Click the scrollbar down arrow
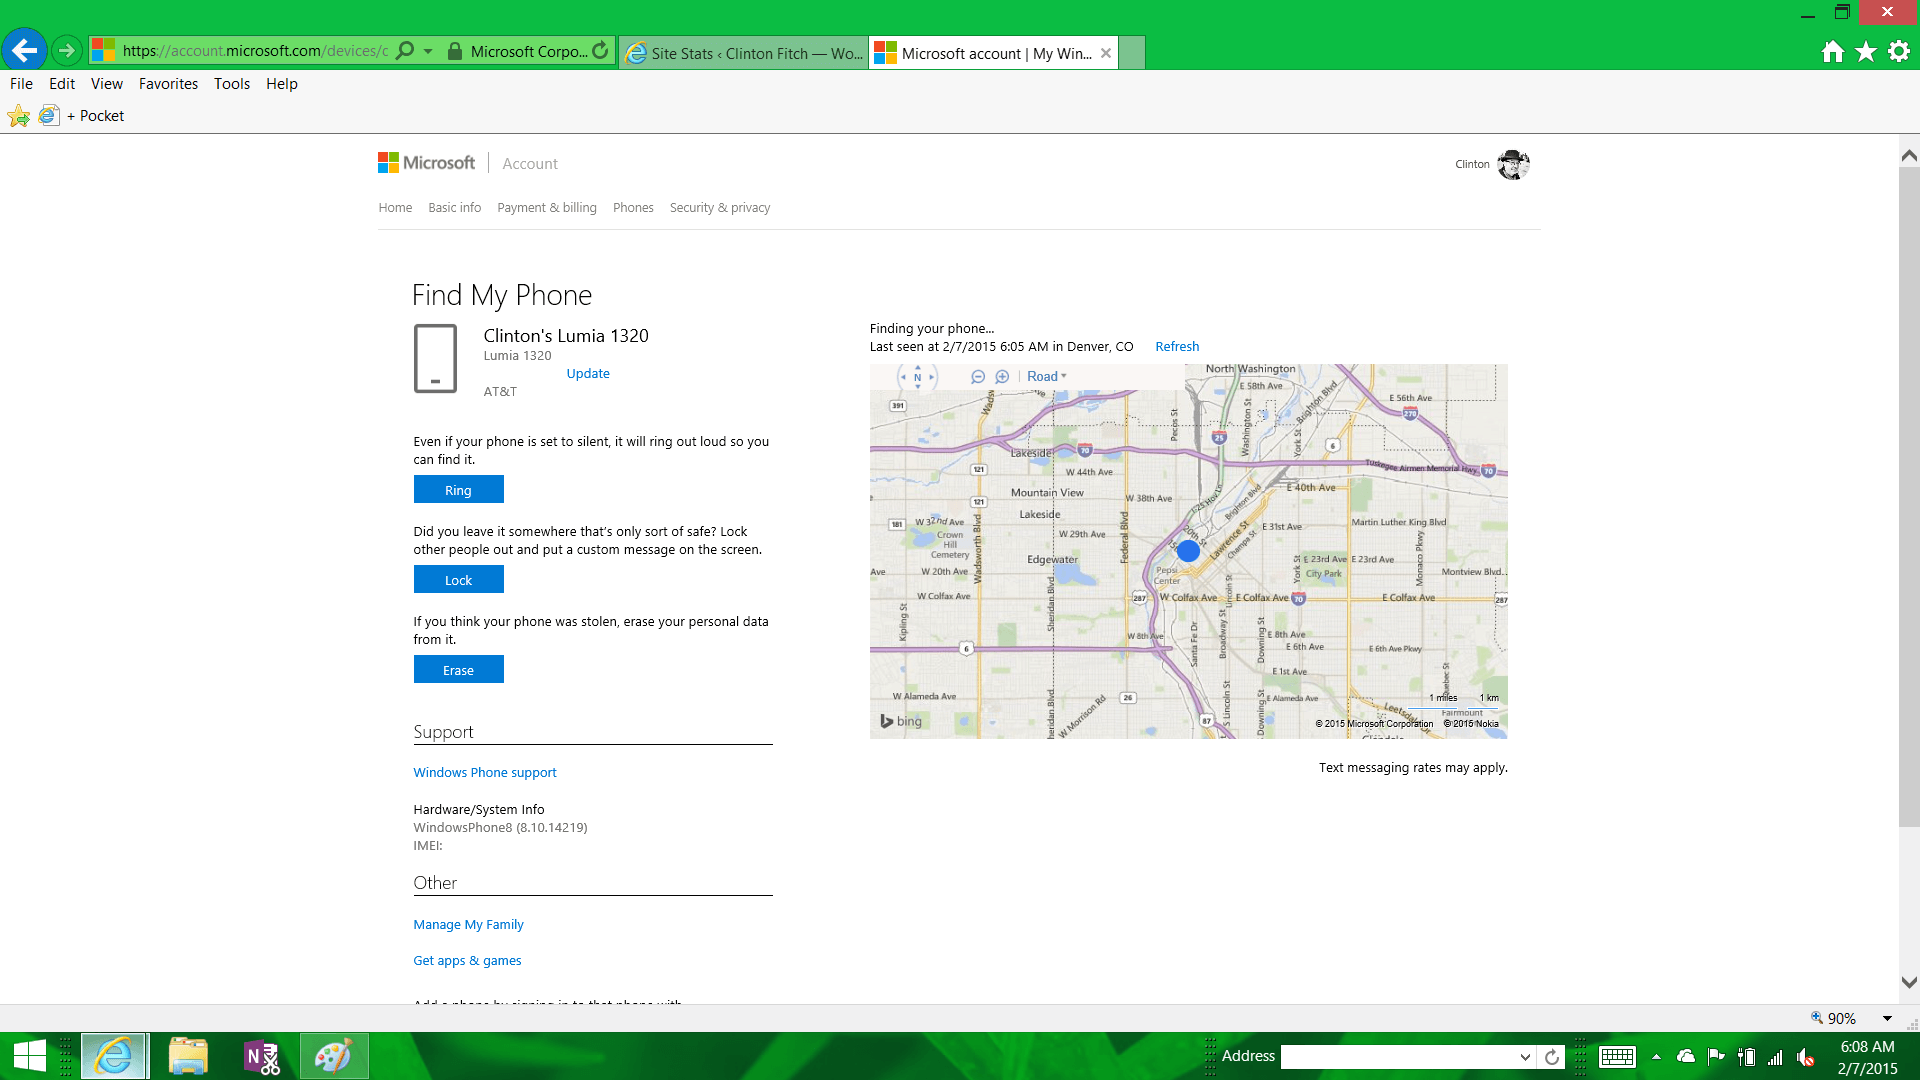This screenshot has height=1080, width=1920. coord(1909,983)
